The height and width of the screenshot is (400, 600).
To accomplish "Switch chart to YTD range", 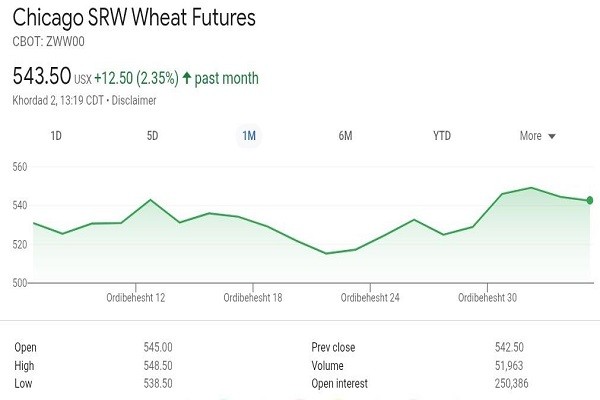I will [441, 136].
